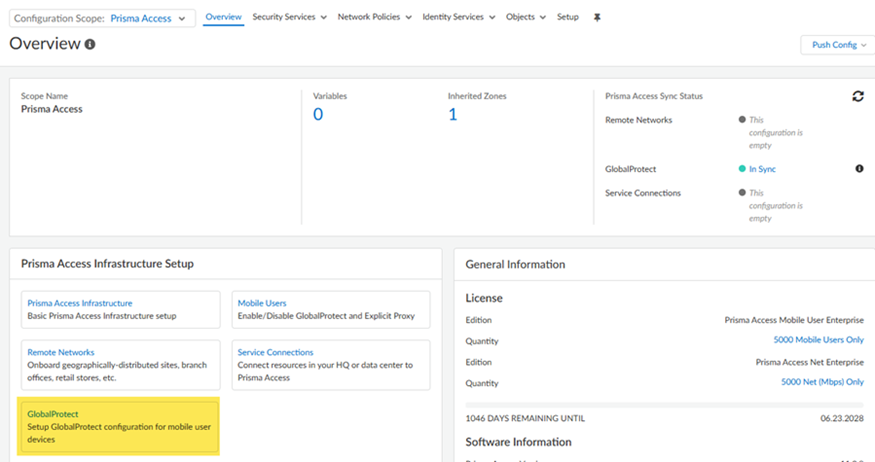Viewport: 875px width, 462px height.
Task: Expand the Network Policies menu
Action: (x=374, y=17)
